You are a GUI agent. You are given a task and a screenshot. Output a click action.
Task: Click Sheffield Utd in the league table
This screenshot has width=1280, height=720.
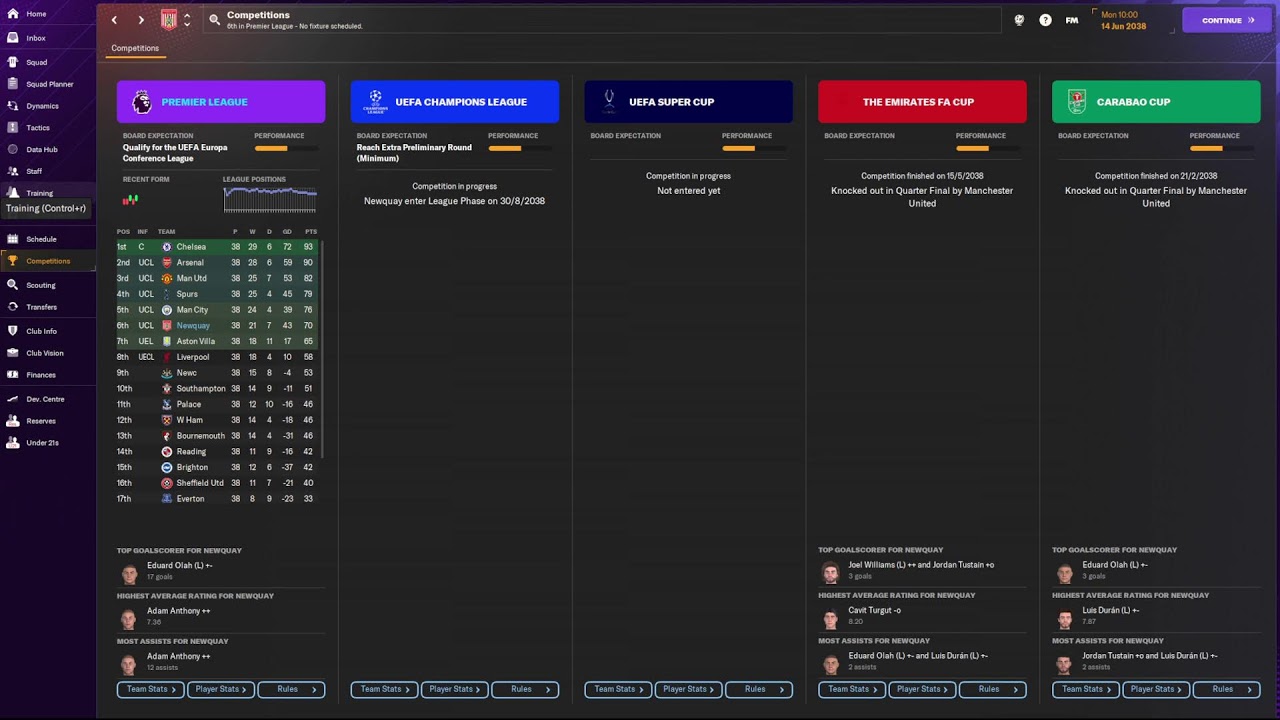(200, 483)
